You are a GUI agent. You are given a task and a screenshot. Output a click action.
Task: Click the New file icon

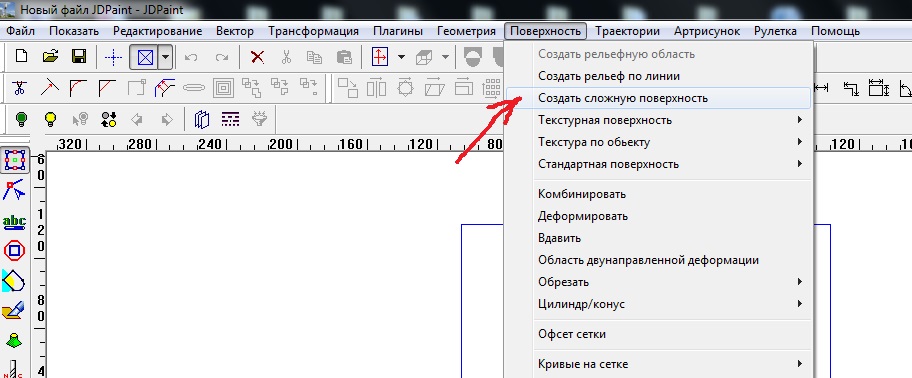[x=22, y=56]
